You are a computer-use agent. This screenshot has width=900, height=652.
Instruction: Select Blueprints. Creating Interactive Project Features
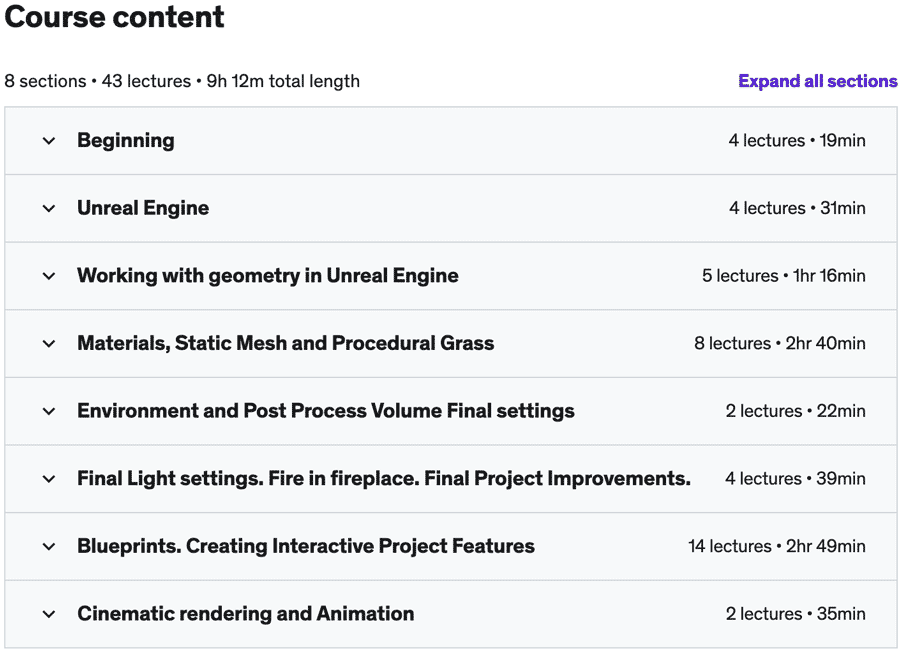click(x=306, y=546)
